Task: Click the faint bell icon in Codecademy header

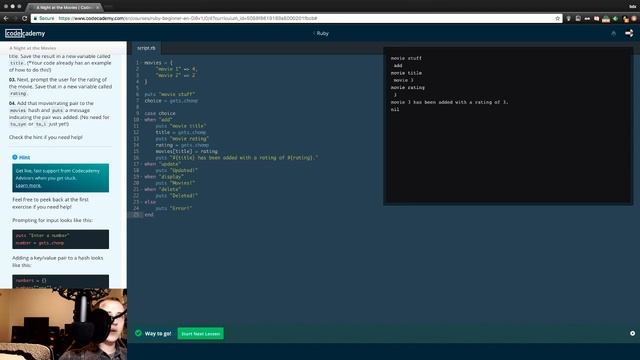Action: pos(613,33)
